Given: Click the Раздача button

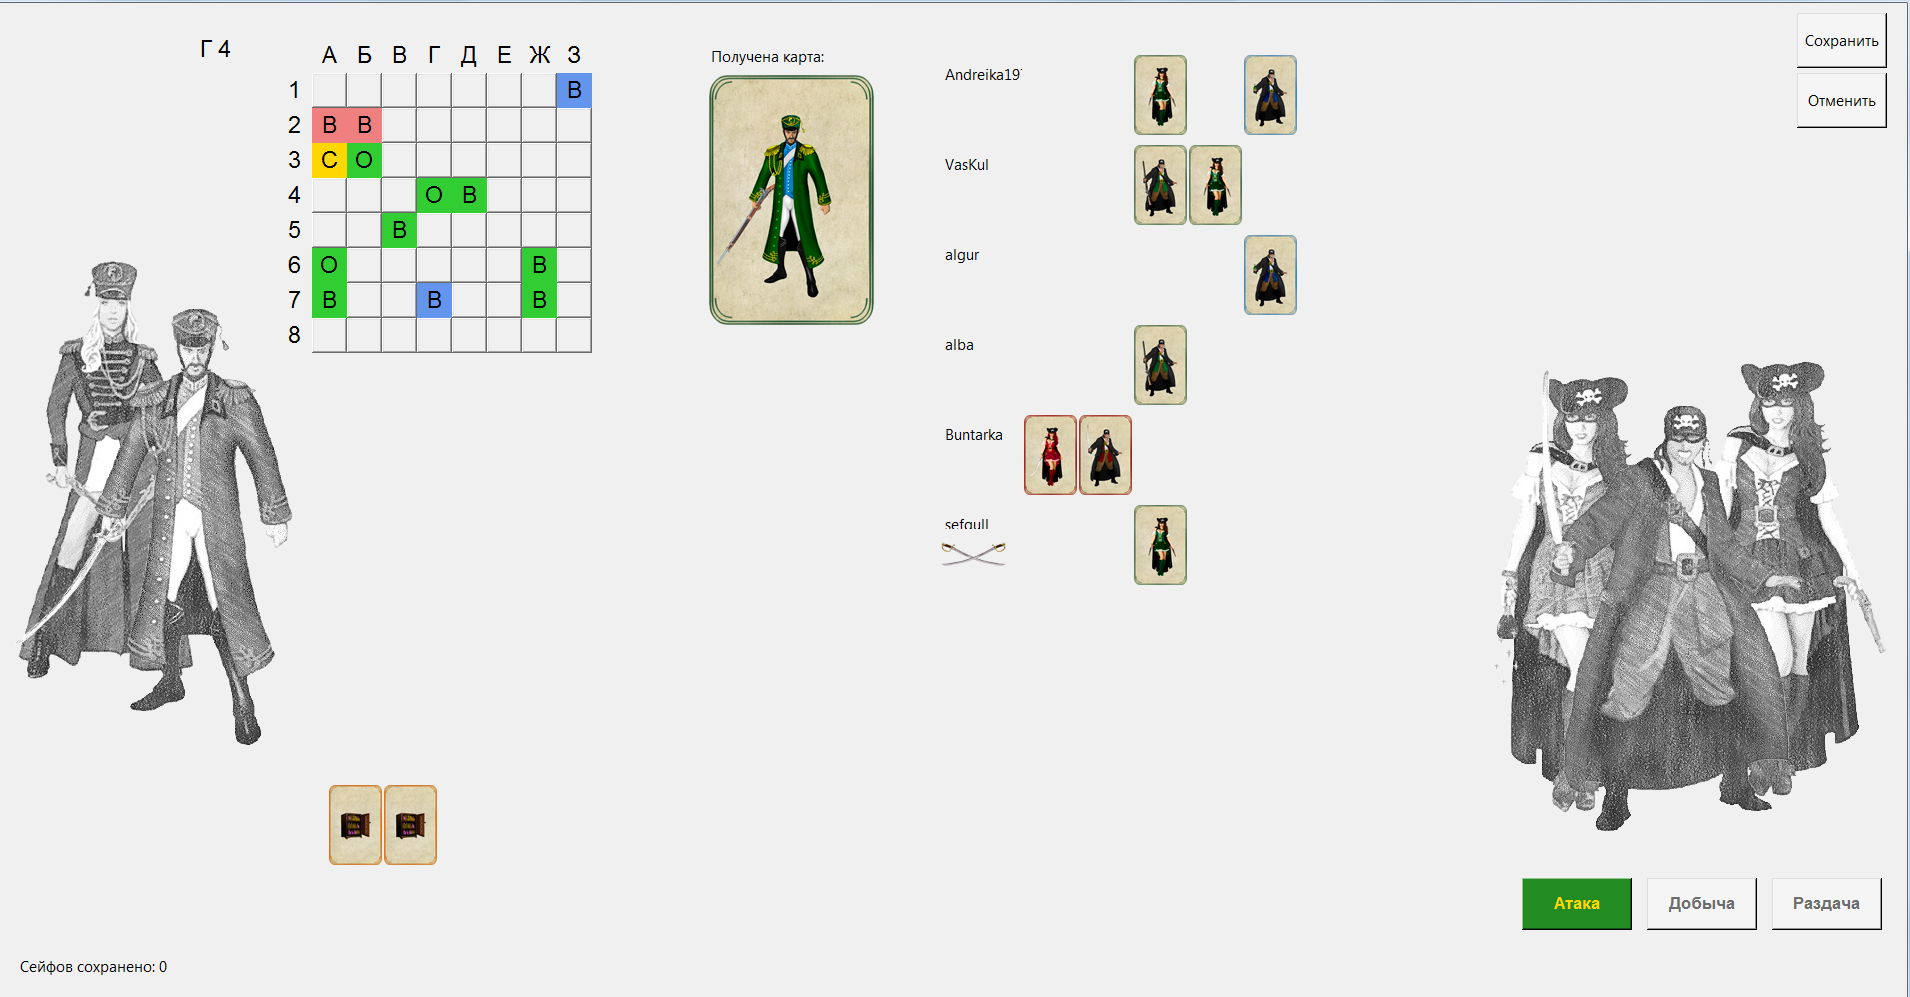Looking at the screenshot, I should (x=1826, y=903).
